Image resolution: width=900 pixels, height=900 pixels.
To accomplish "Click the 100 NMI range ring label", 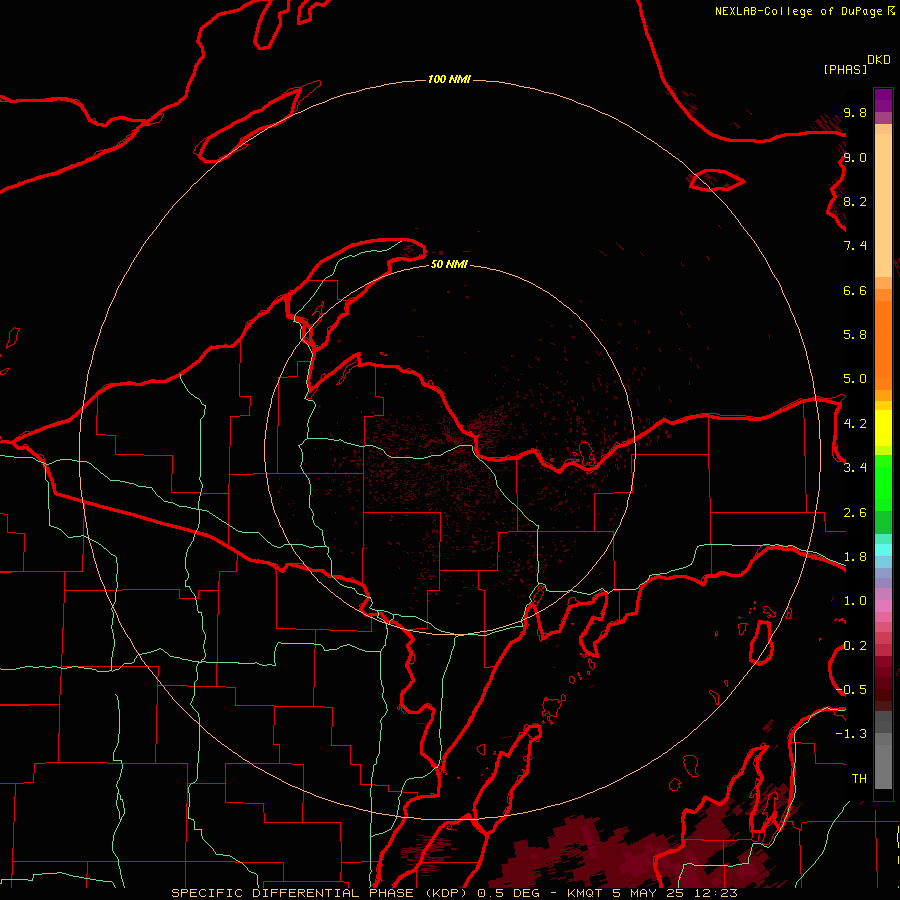I will pyautogui.click(x=449, y=79).
